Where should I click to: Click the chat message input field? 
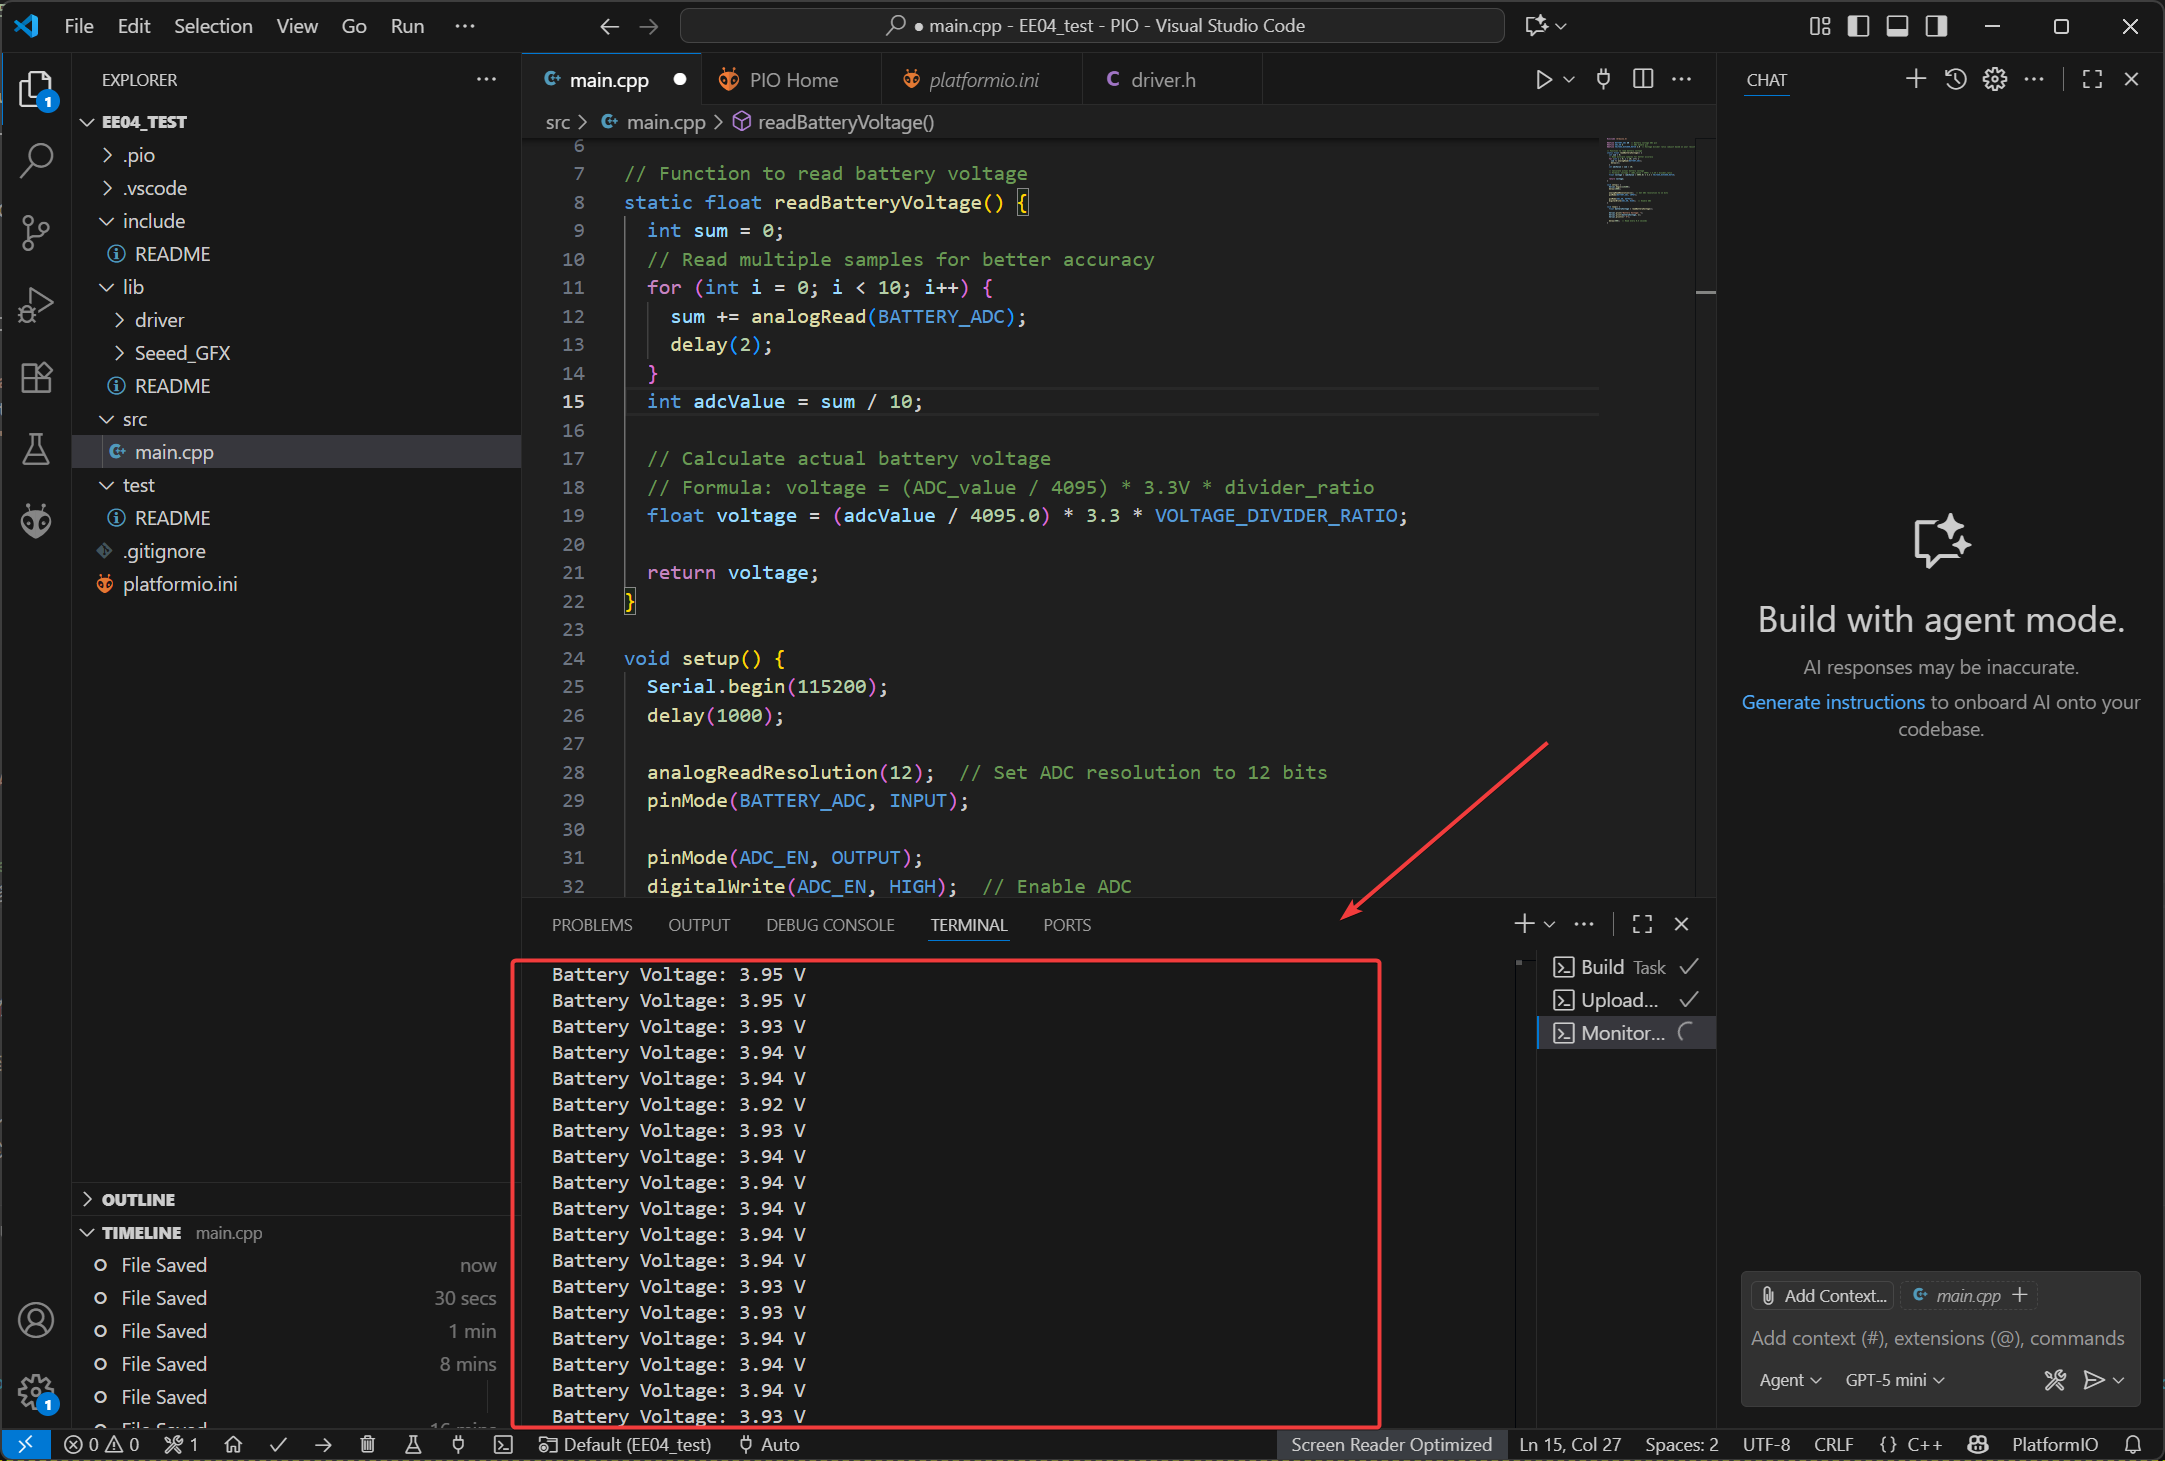pyautogui.click(x=1937, y=1338)
